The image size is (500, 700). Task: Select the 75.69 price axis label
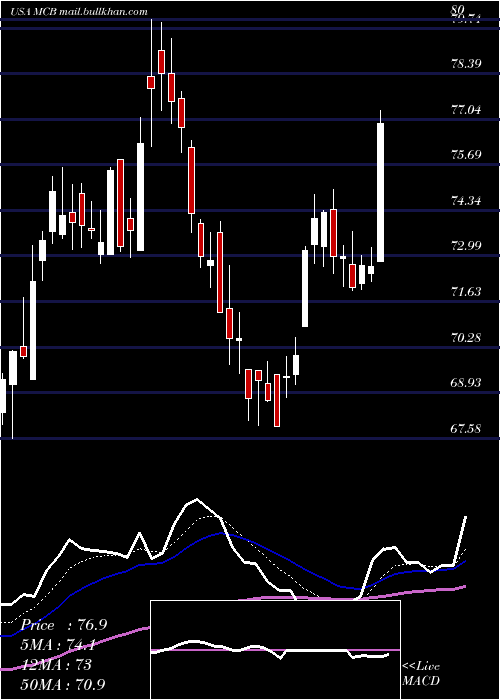467,155
